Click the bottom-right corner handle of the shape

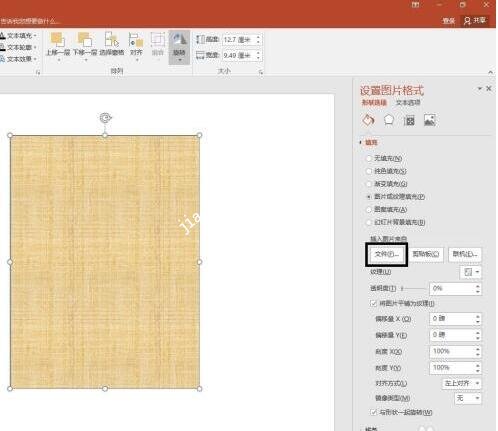pyautogui.click(x=199, y=389)
